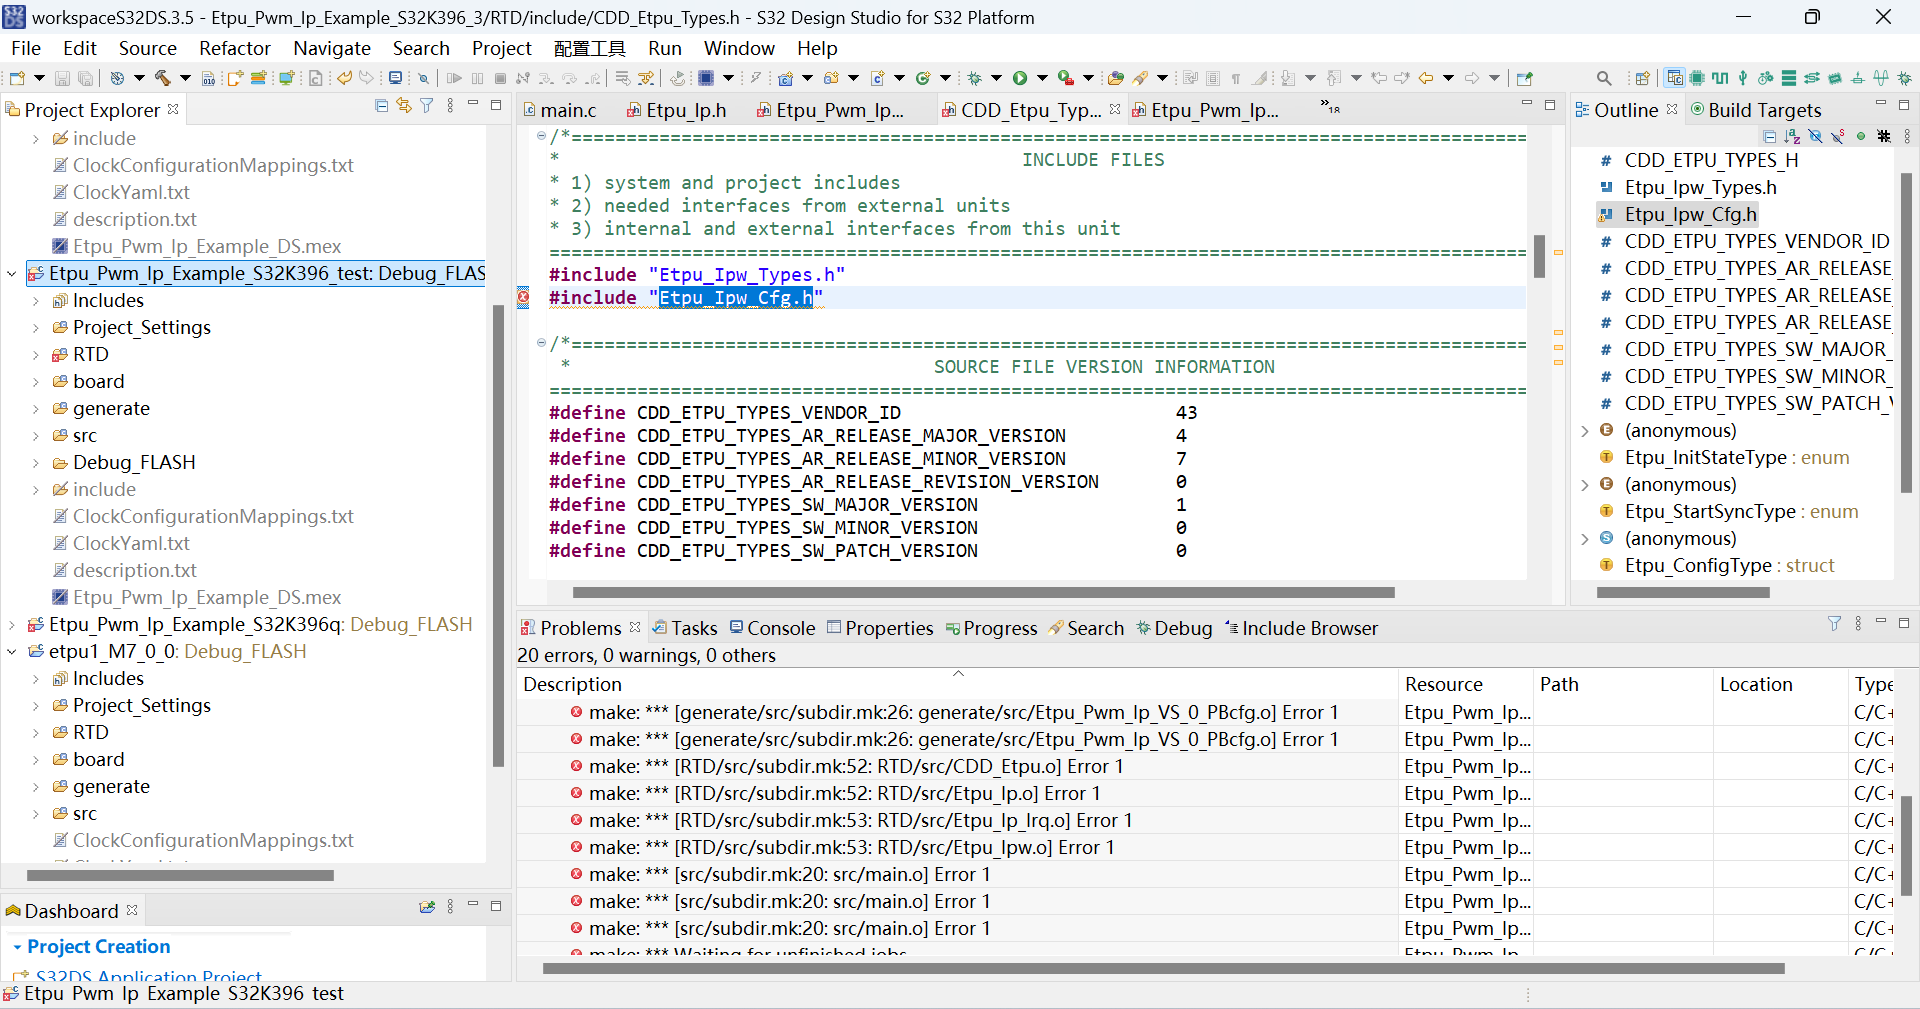Screen dimensions: 1920x1009
Task: Hide macro definitions in the Outline
Action: coord(1884,137)
